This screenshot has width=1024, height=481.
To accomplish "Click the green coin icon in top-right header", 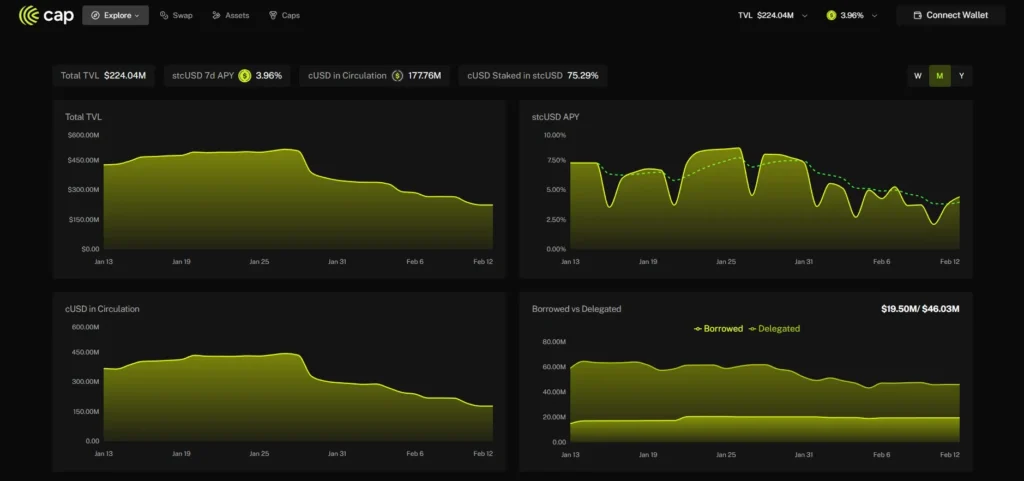I will pyautogui.click(x=832, y=16).
